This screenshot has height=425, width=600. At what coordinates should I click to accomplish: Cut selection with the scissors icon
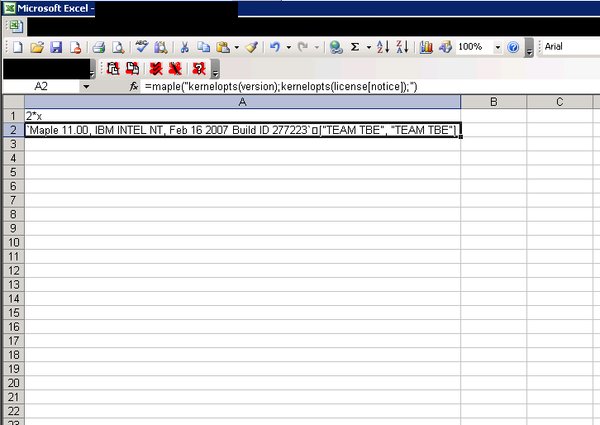pyautogui.click(x=184, y=47)
